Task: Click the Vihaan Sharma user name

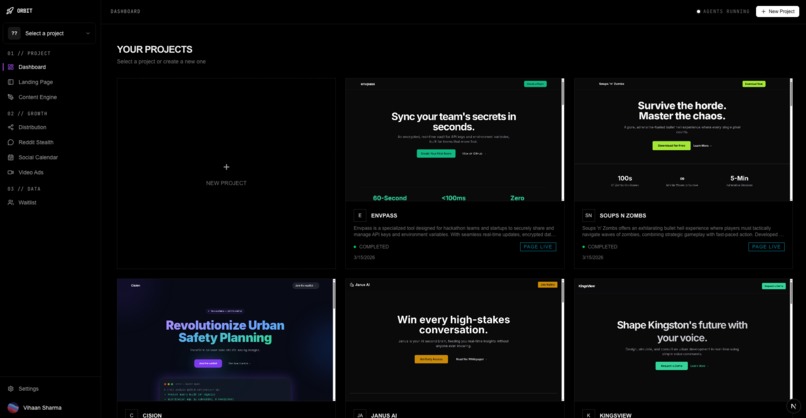Action: (x=42, y=408)
